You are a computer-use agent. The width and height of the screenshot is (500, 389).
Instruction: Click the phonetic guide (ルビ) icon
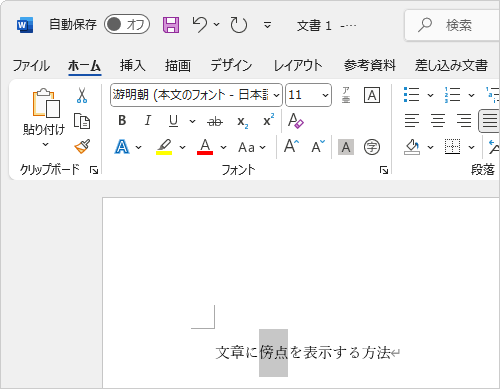click(346, 95)
